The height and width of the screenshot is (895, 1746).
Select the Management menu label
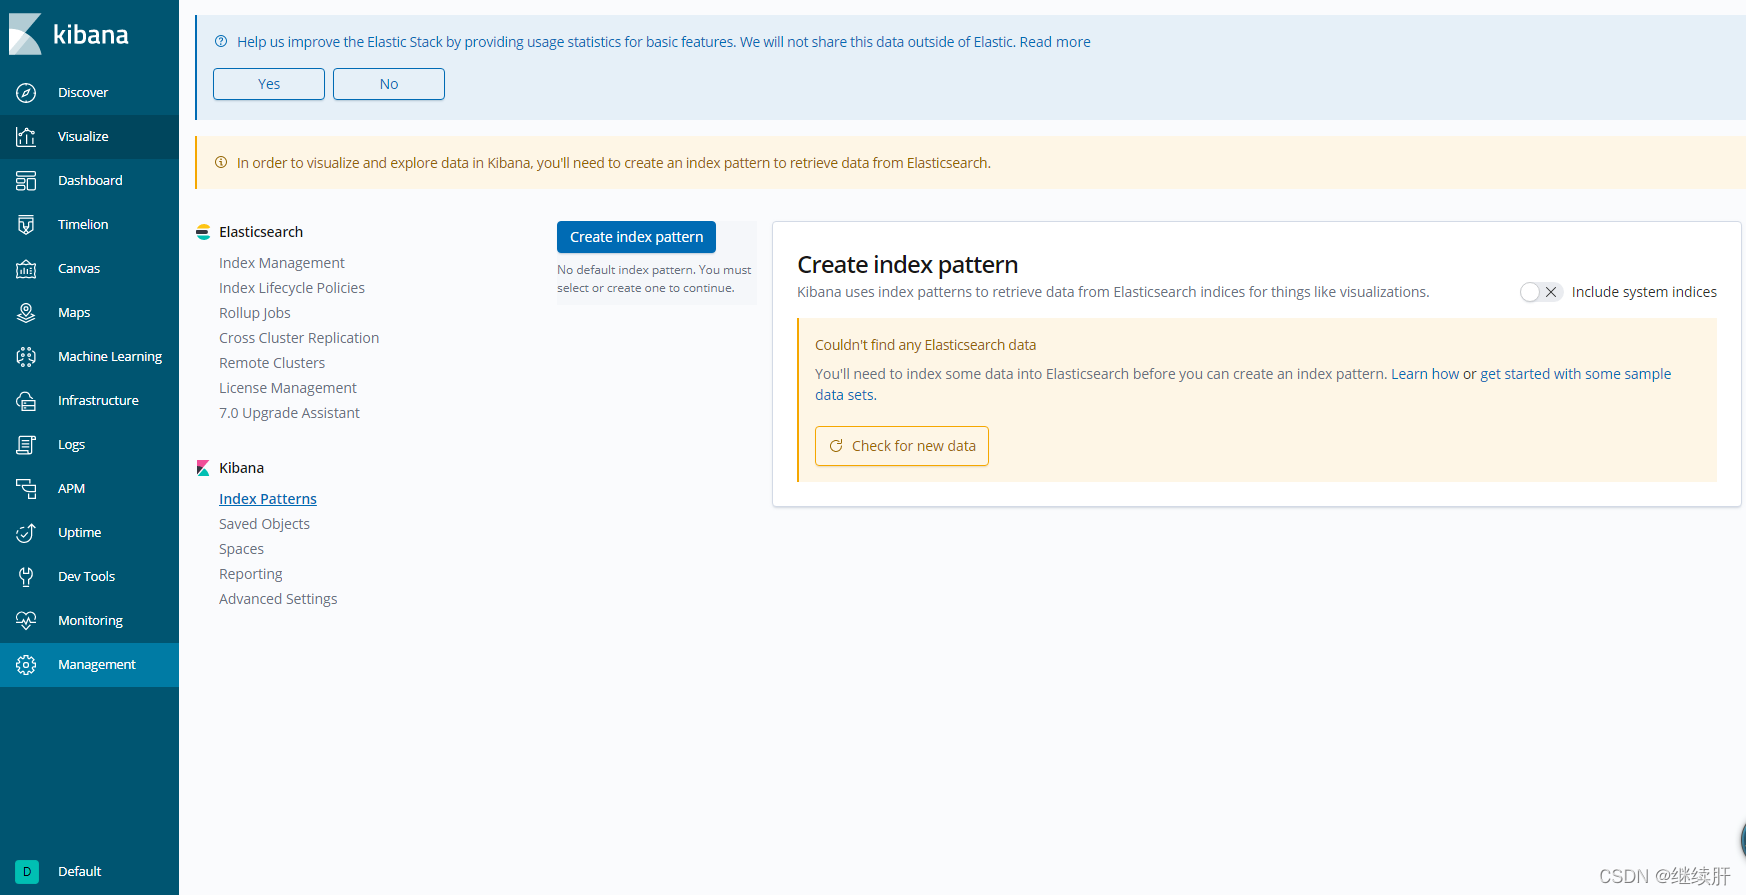tap(97, 665)
